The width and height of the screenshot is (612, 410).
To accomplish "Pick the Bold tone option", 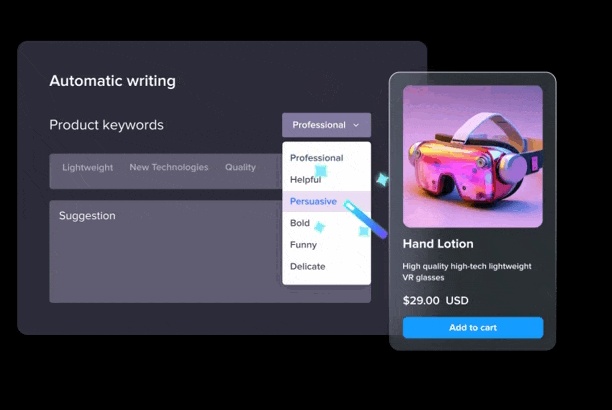I will click(x=300, y=223).
